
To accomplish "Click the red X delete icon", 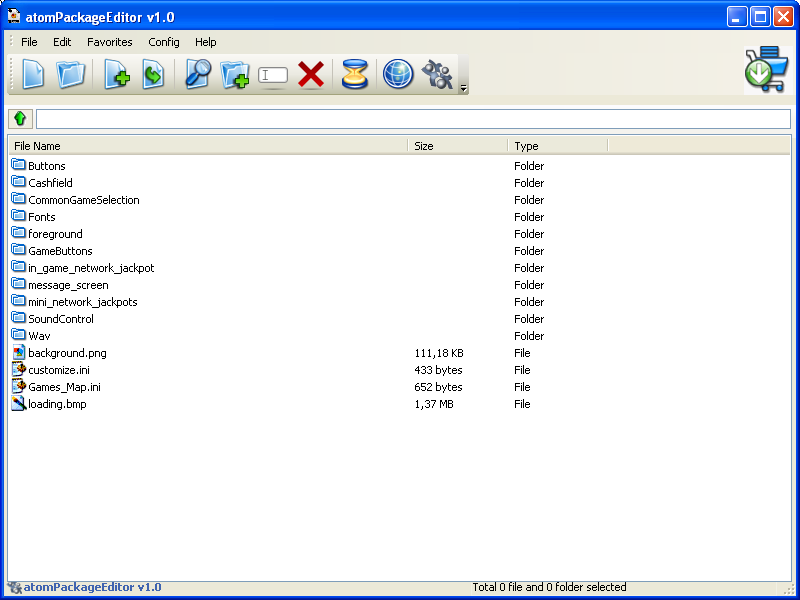I will 311,75.
